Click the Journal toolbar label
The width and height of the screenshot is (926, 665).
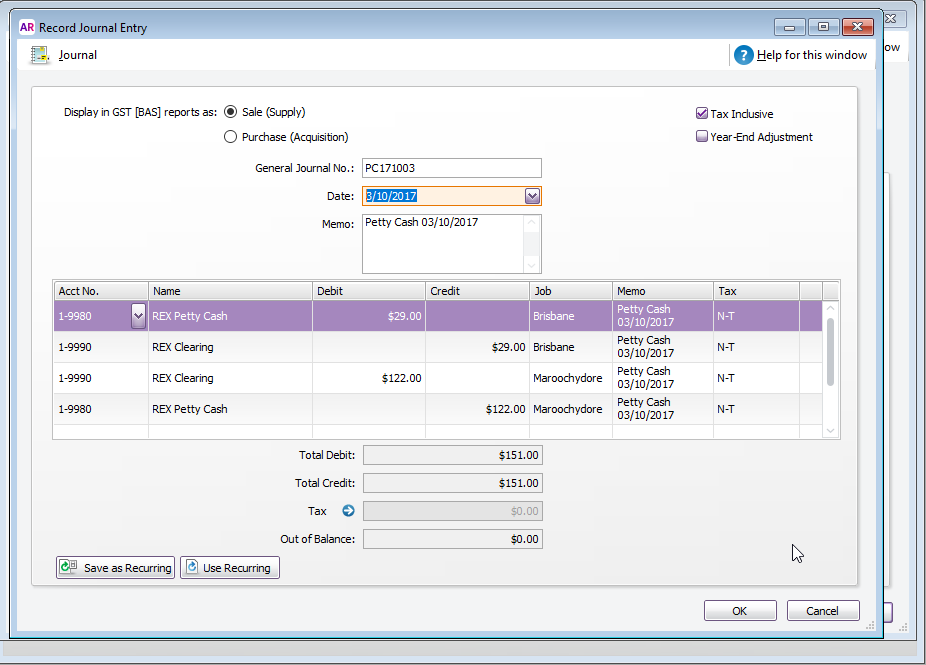click(77, 55)
